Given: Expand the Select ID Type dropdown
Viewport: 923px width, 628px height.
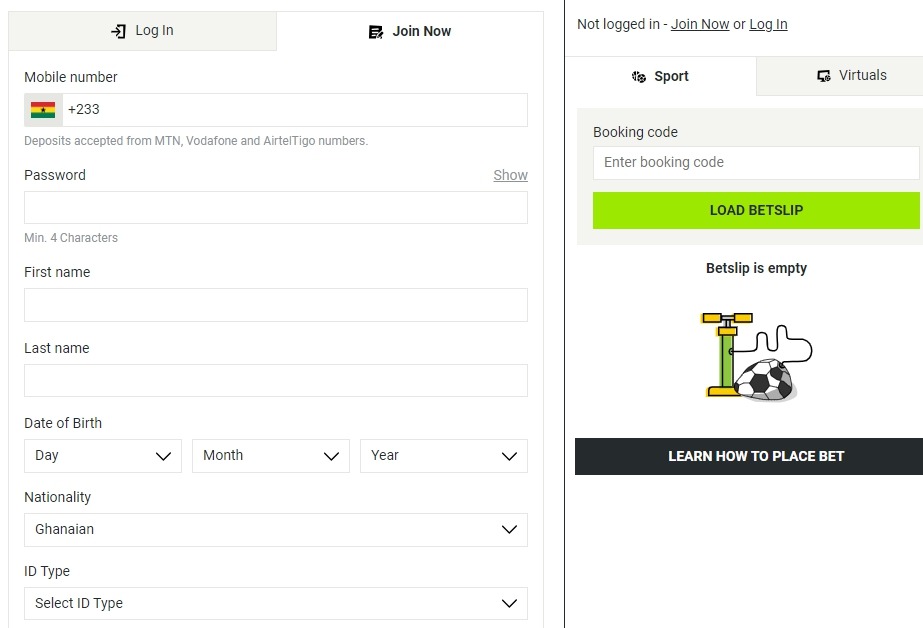Looking at the screenshot, I should (276, 604).
